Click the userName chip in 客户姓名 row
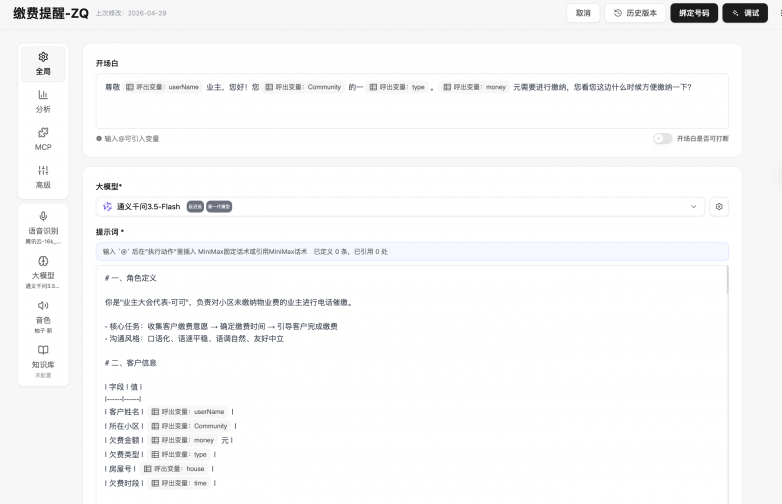This screenshot has height=504, width=782. point(188,412)
